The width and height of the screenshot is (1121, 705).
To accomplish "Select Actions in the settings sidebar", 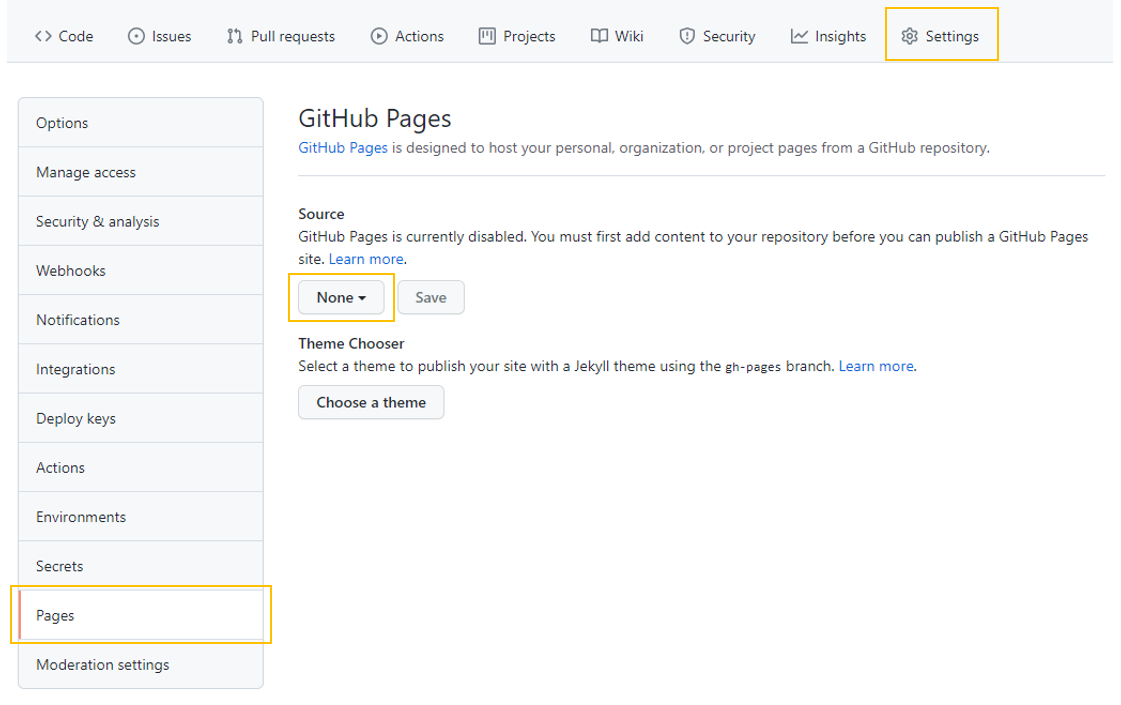I will 141,468.
